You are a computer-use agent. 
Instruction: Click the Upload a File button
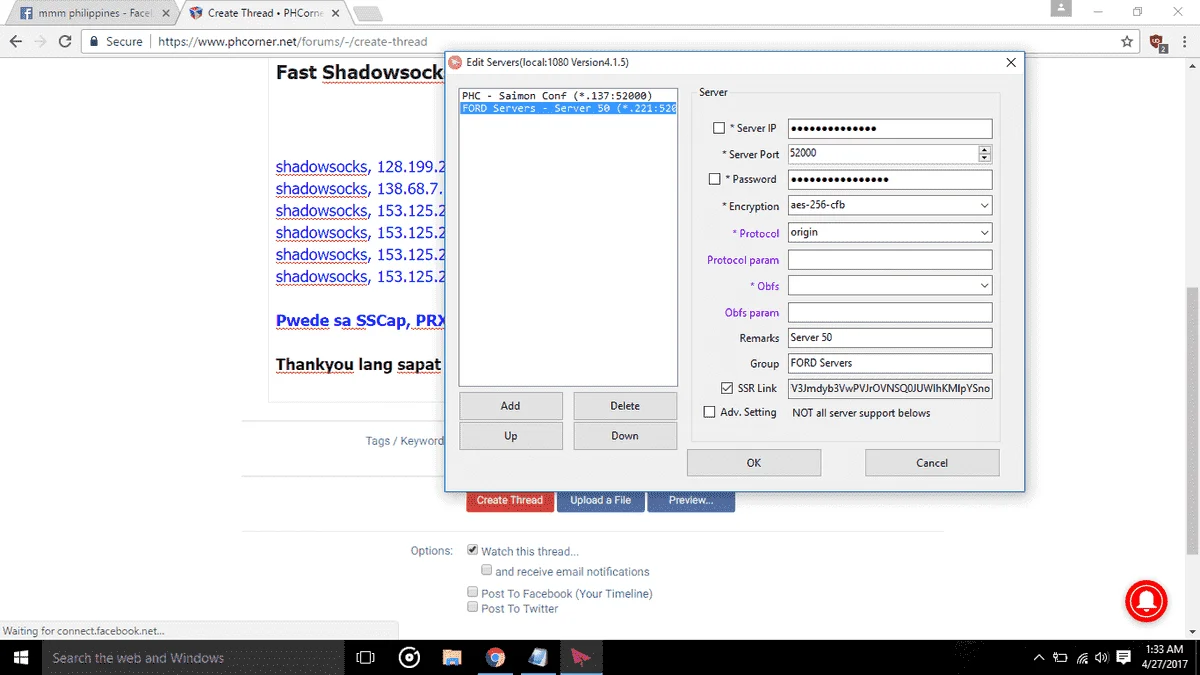click(601, 500)
